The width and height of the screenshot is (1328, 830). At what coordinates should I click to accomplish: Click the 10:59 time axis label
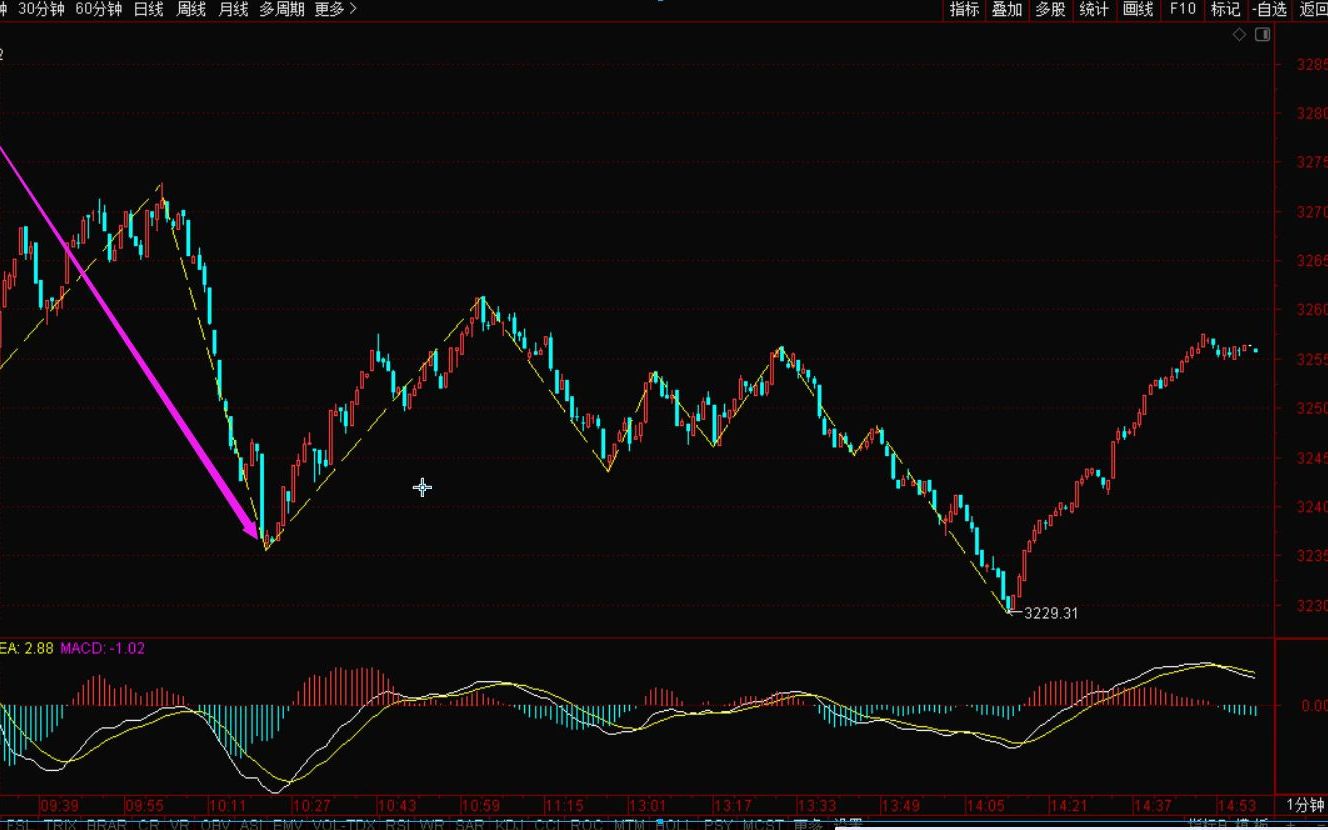(480, 805)
